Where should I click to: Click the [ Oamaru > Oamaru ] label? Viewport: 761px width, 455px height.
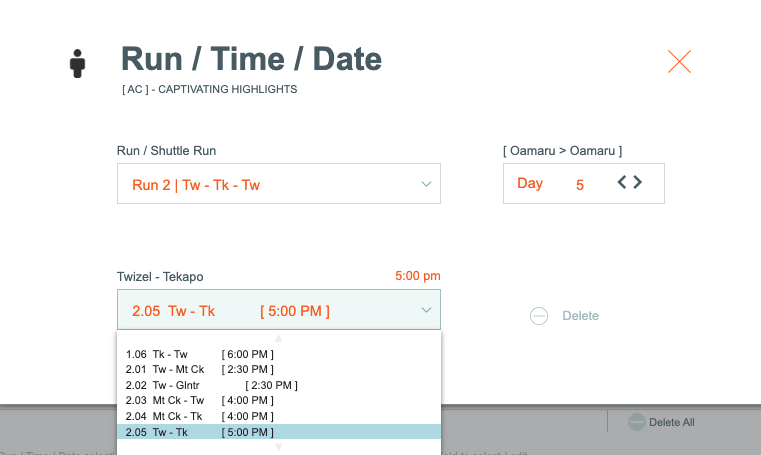[x=562, y=151]
